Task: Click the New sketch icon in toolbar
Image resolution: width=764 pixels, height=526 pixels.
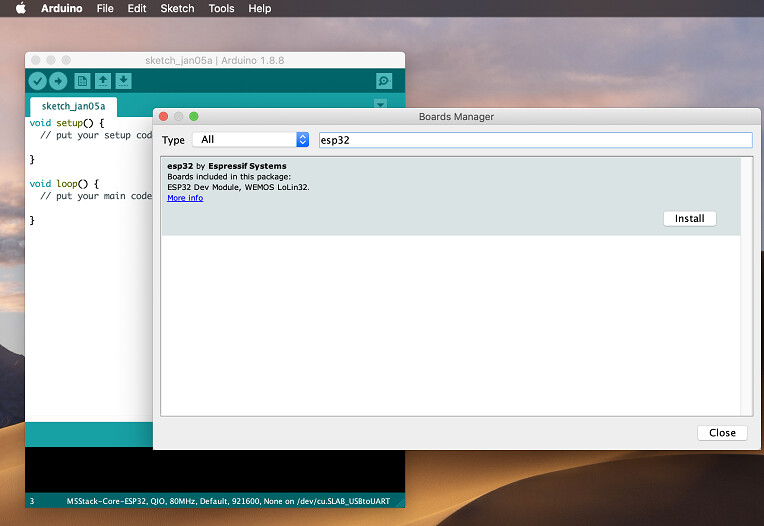Action: tap(82, 81)
